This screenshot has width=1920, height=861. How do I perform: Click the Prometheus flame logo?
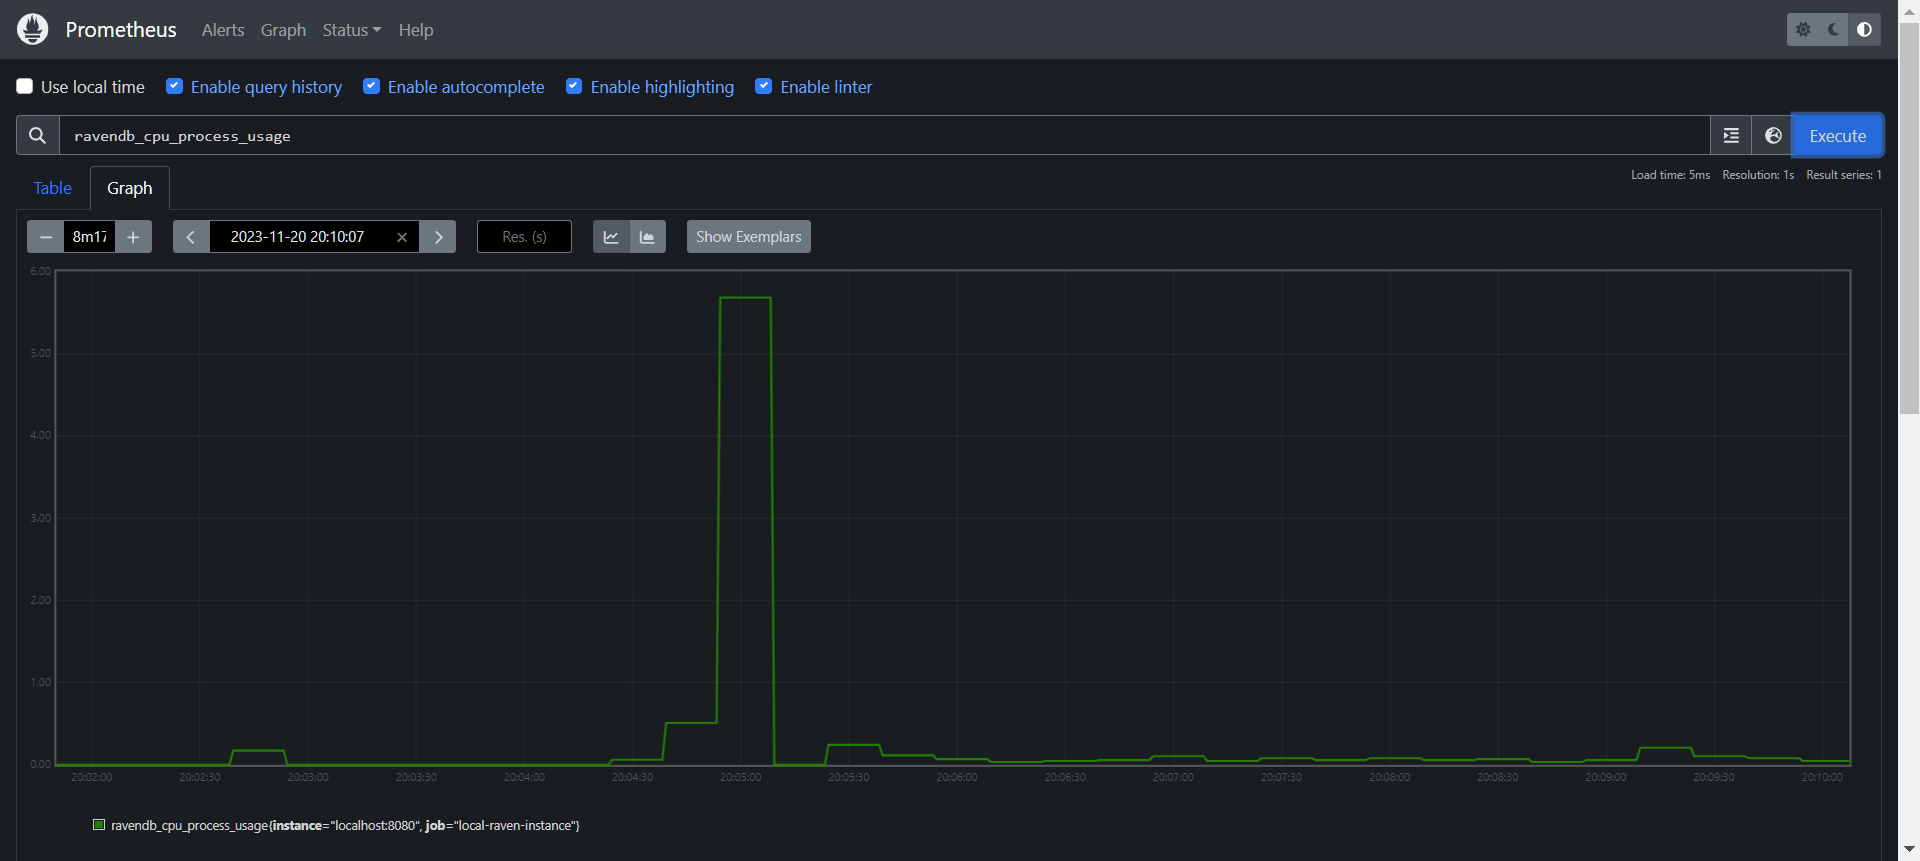tap(33, 29)
